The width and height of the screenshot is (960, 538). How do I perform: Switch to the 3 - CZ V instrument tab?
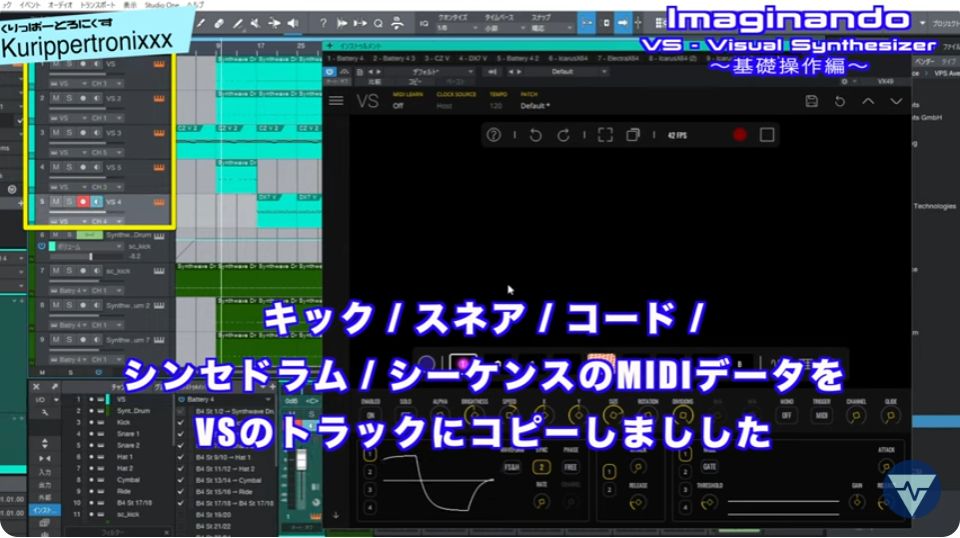pyautogui.click(x=437, y=59)
